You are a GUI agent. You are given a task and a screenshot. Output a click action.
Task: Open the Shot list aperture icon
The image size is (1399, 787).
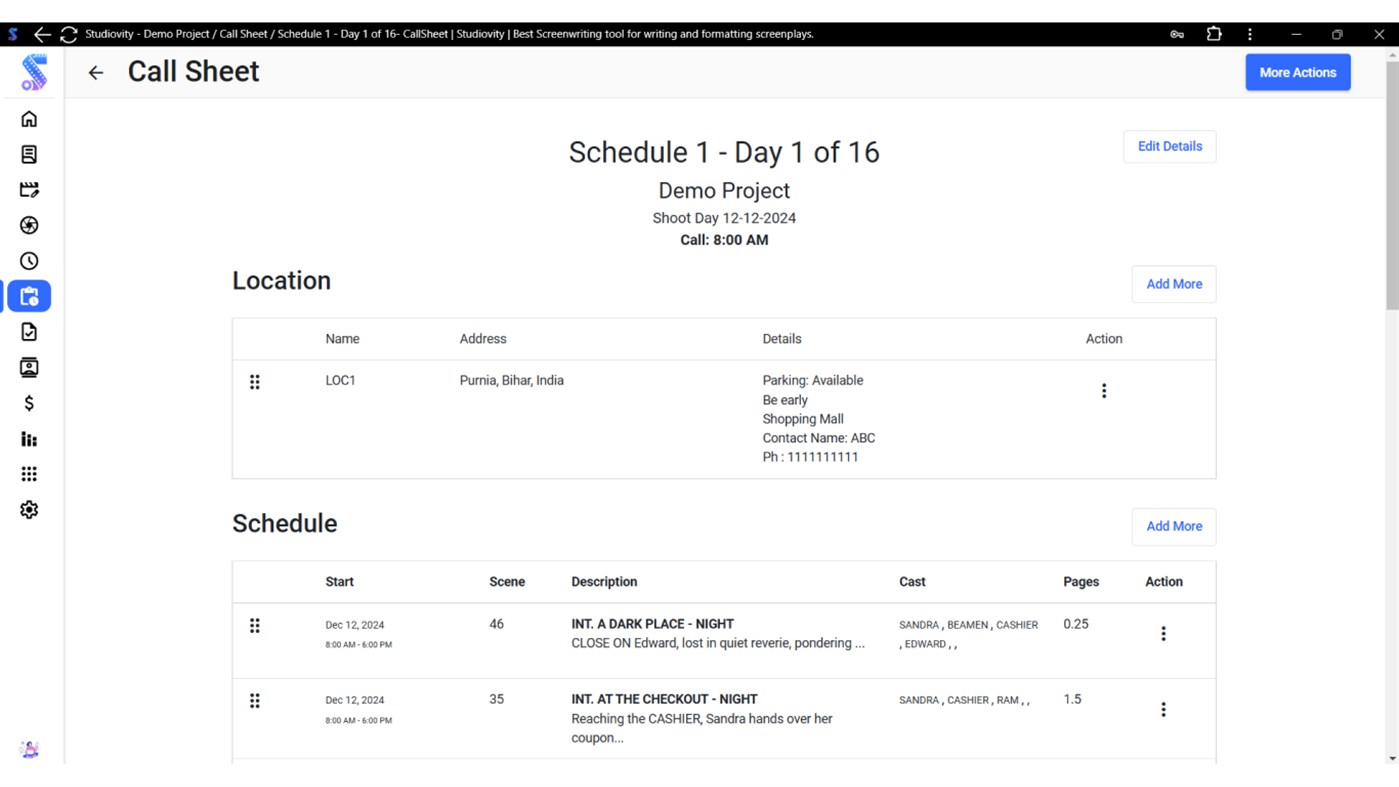coord(29,225)
